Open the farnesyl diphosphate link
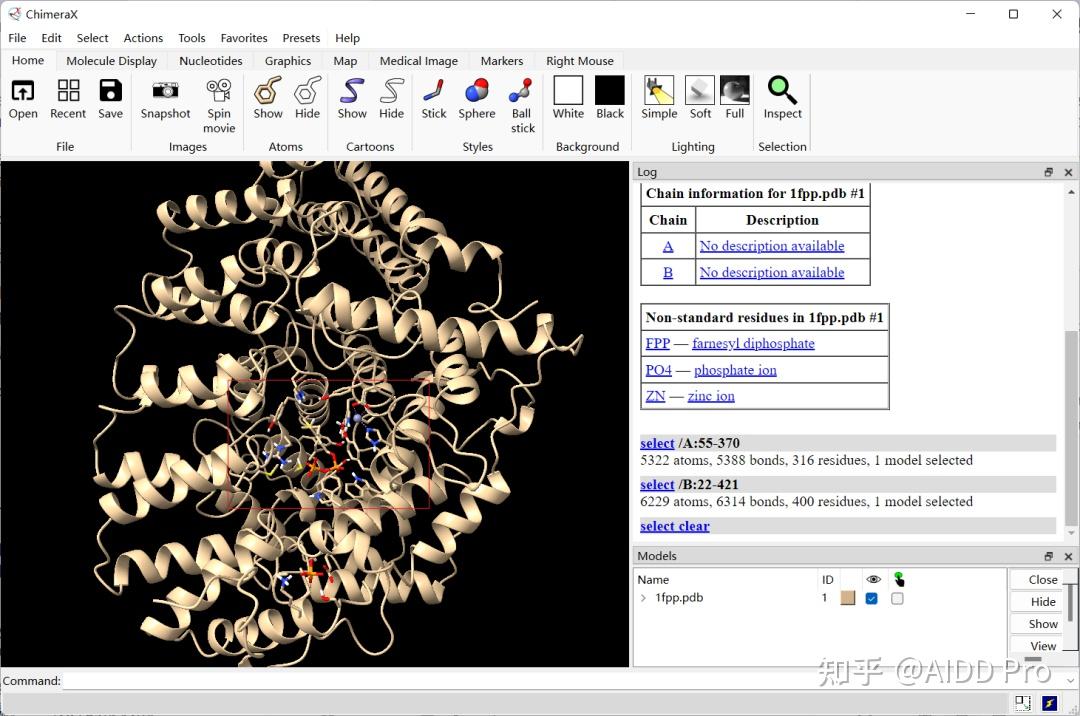The image size is (1080, 716). 753,344
